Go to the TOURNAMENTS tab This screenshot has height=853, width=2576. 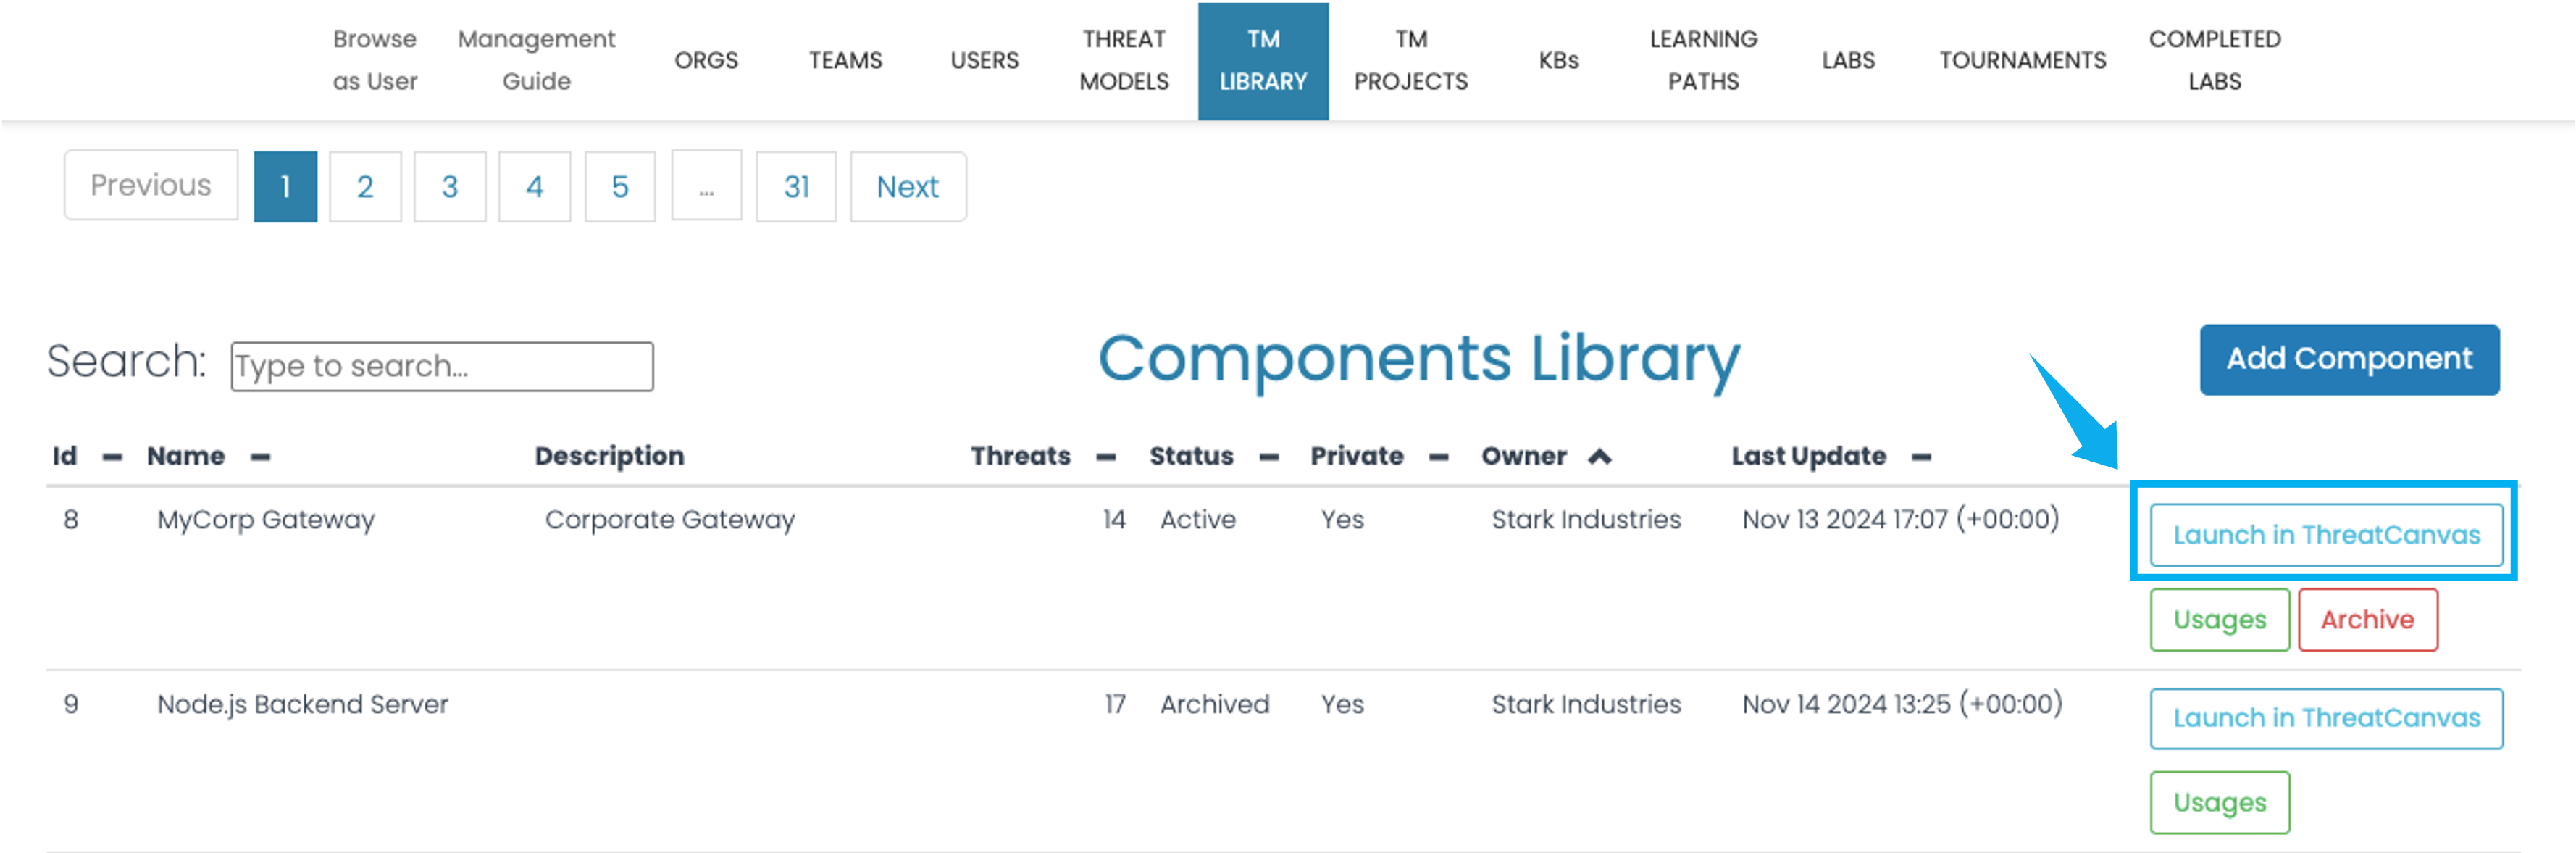click(2022, 60)
